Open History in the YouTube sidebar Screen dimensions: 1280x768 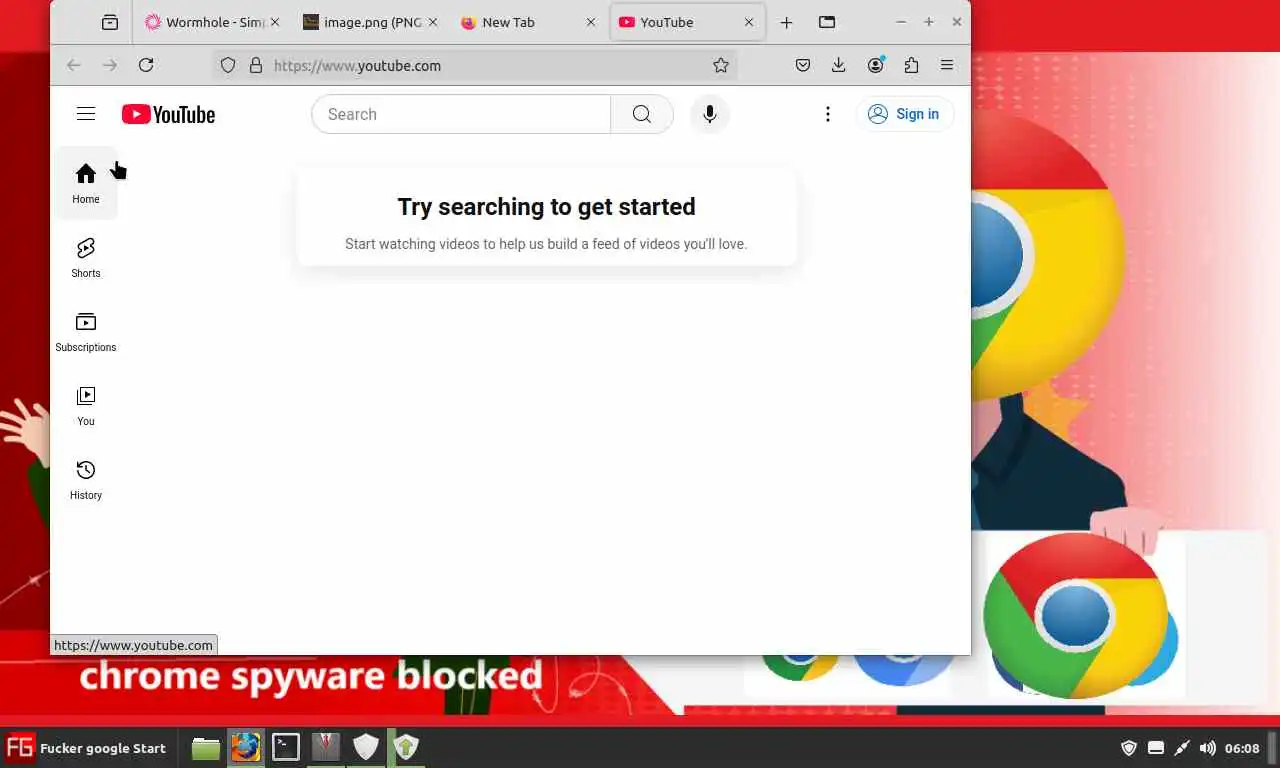tap(86, 479)
